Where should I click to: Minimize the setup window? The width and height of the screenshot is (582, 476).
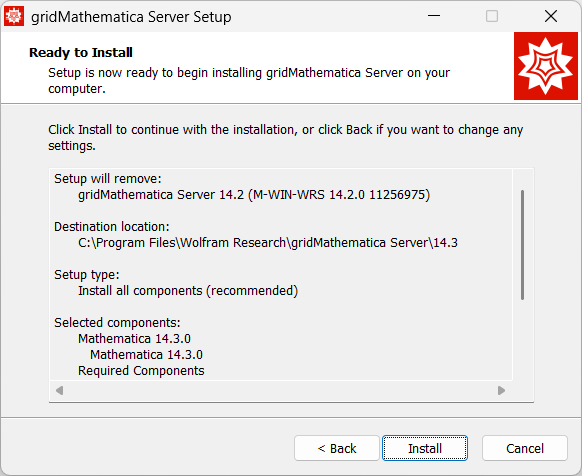pyautogui.click(x=434, y=16)
